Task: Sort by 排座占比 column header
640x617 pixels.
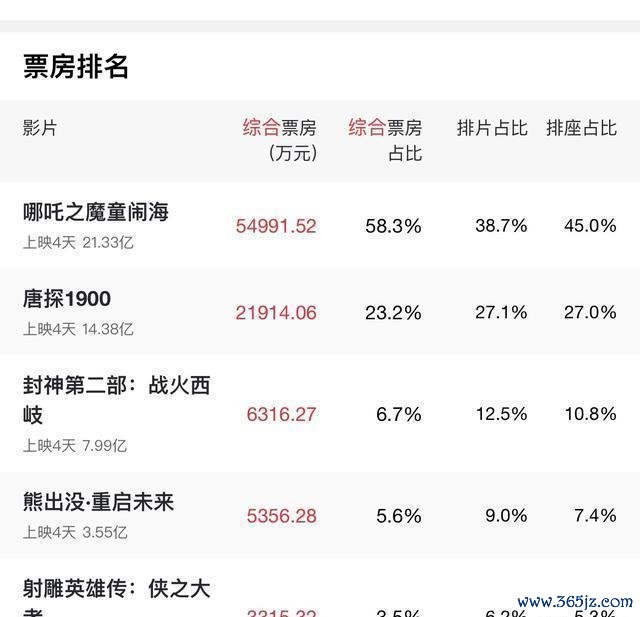Action: [581, 128]
